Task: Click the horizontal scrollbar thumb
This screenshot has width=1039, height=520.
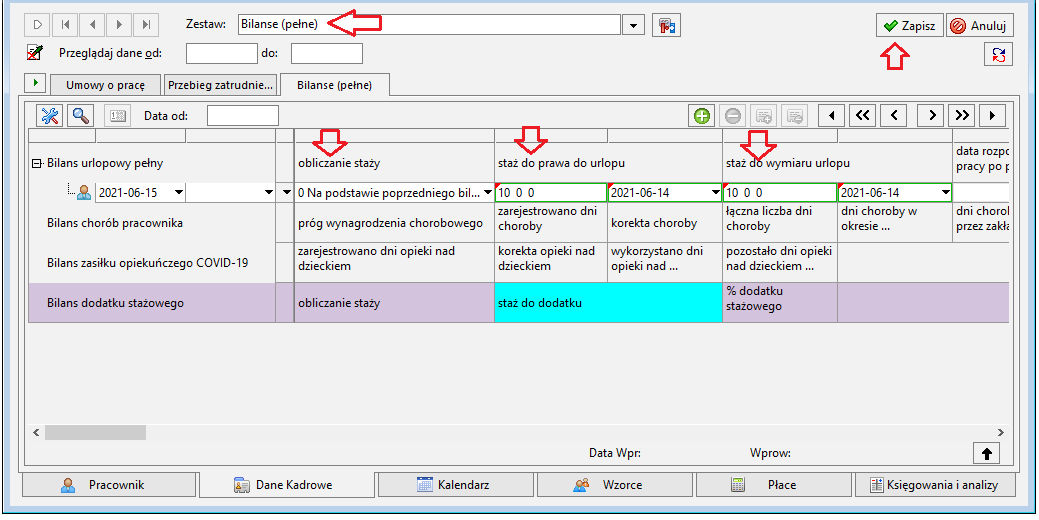Action: pos(95,433)
